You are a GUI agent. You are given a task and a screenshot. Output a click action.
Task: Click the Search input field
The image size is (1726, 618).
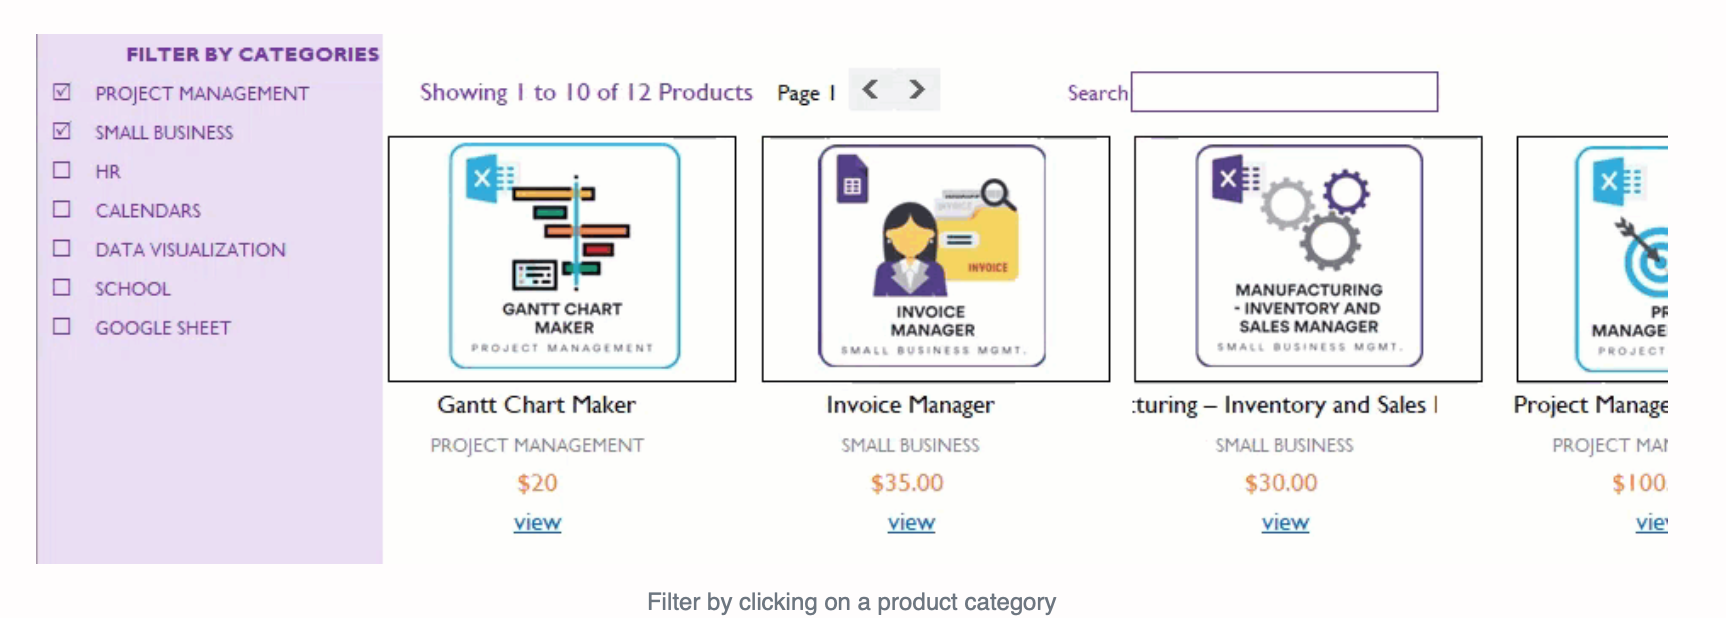click(1284, 92)
